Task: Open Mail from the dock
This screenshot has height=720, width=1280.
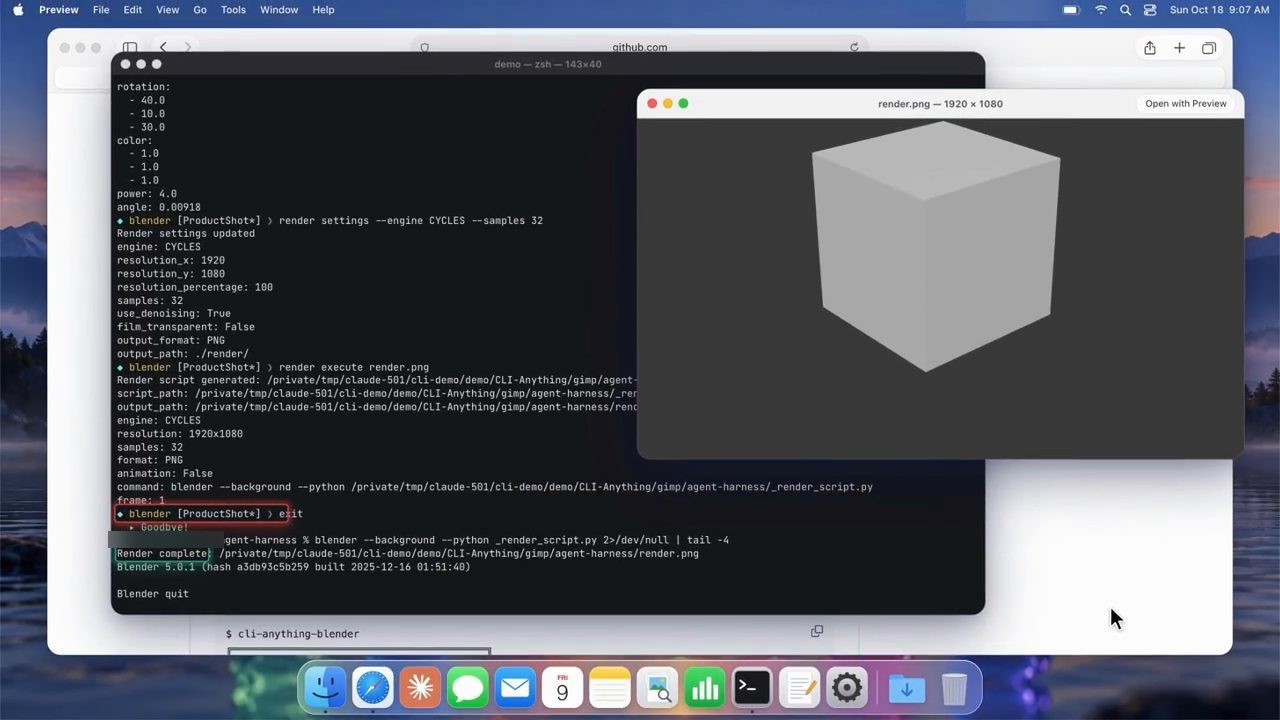Action: (515, 688)
